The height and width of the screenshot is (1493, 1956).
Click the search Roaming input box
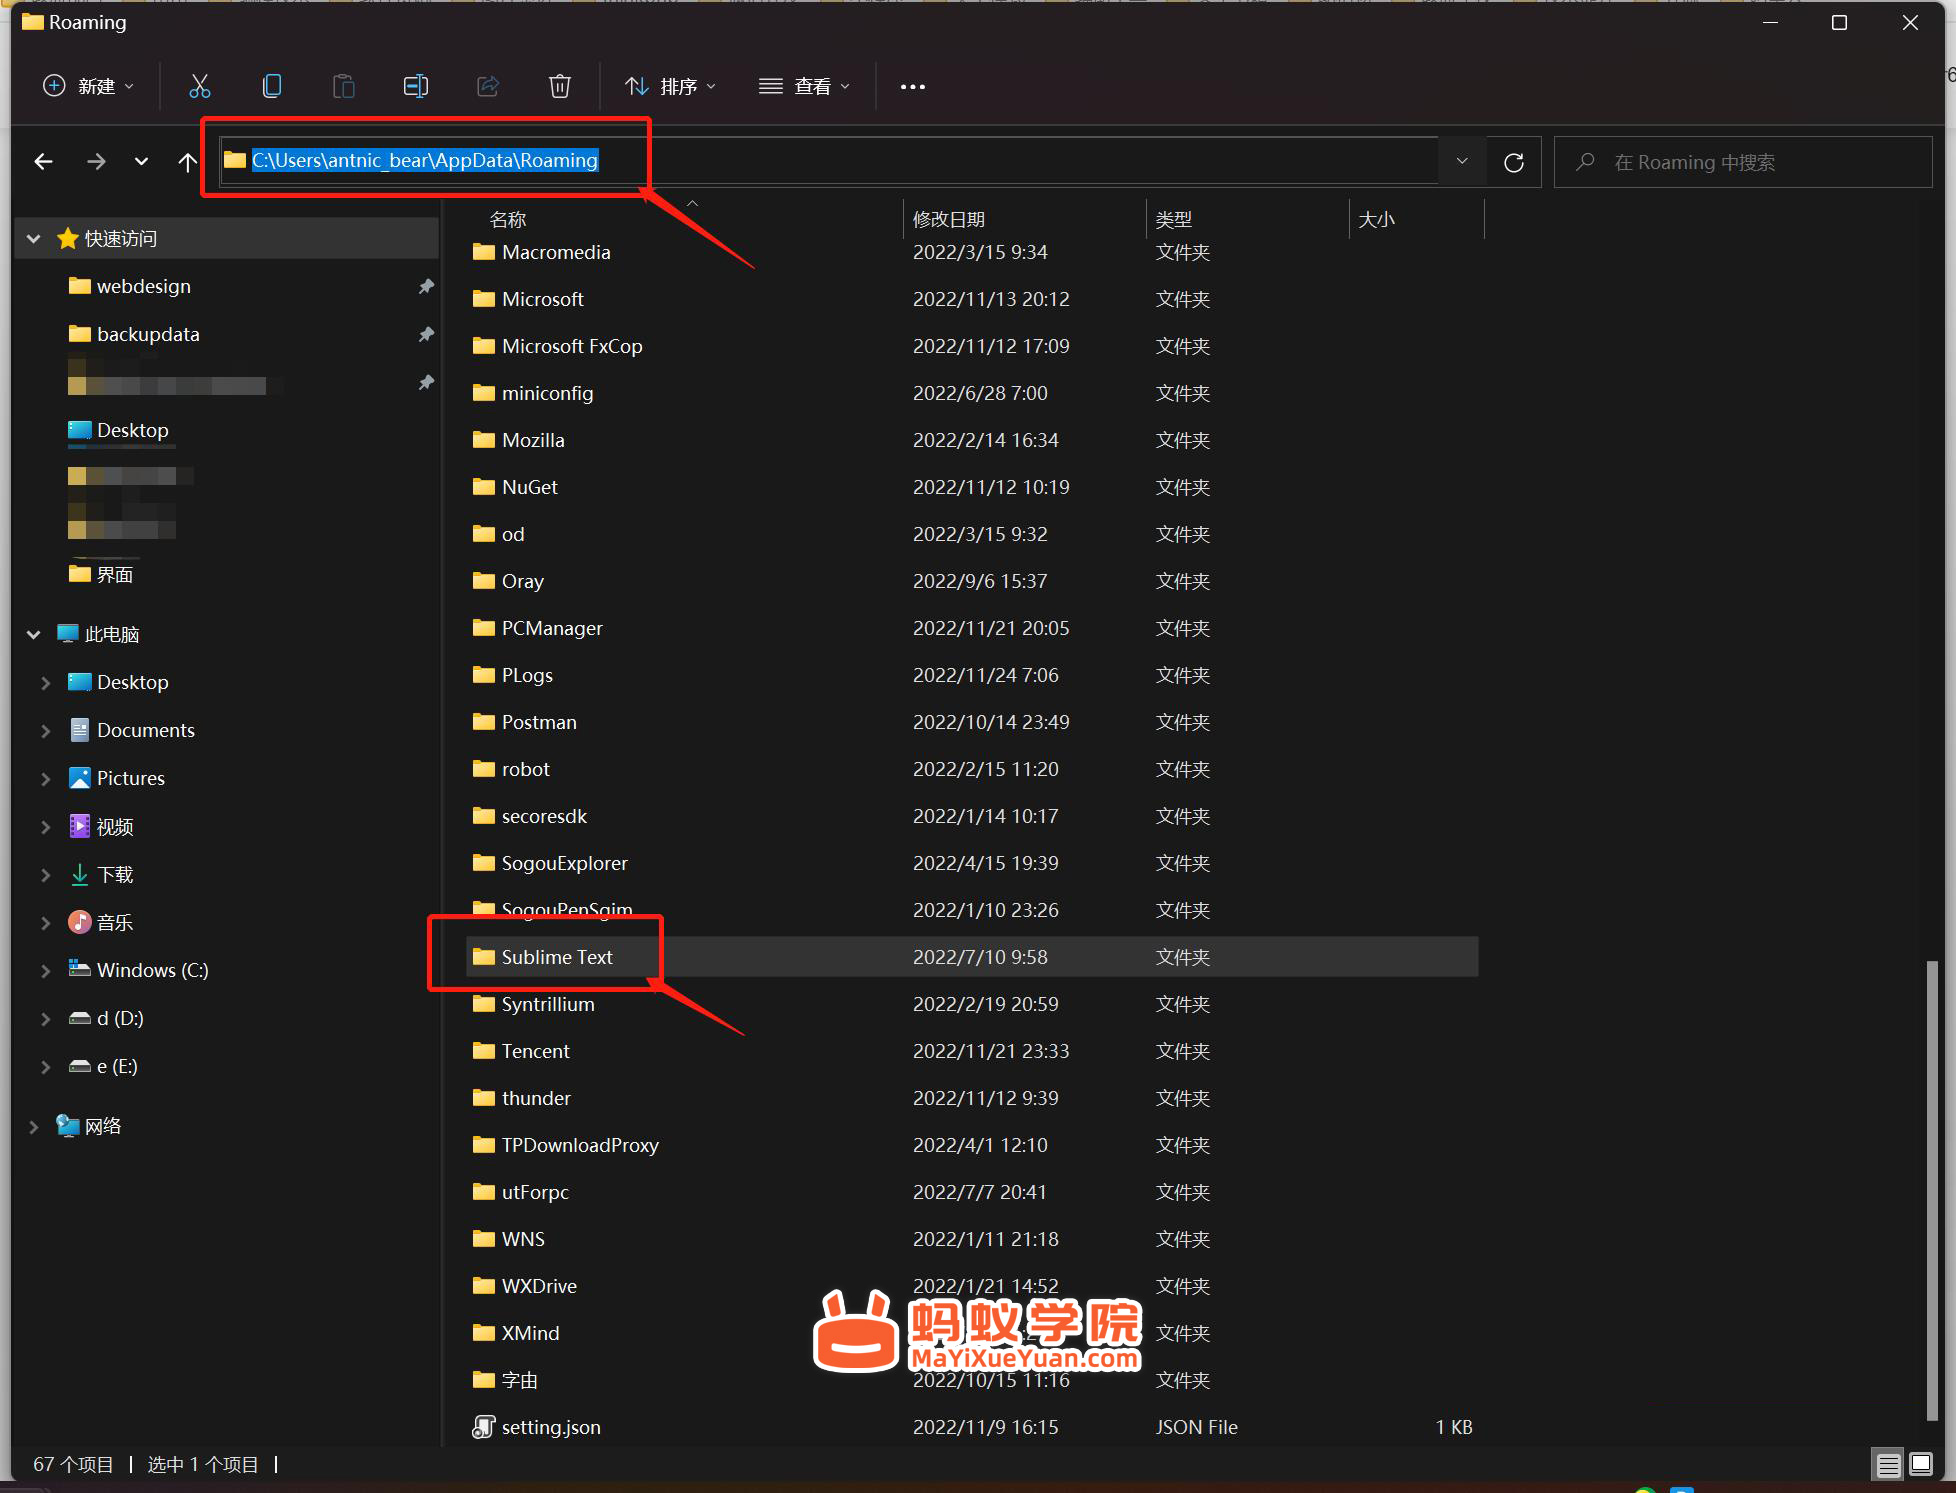(x=1743, y=162)
